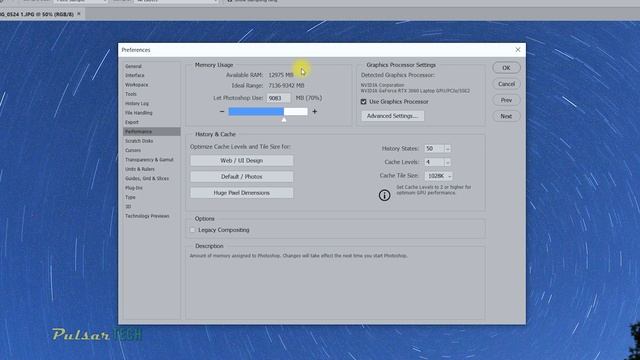Apply Huge Pixel Dimensions cache preset

click(x=242, y=193)
